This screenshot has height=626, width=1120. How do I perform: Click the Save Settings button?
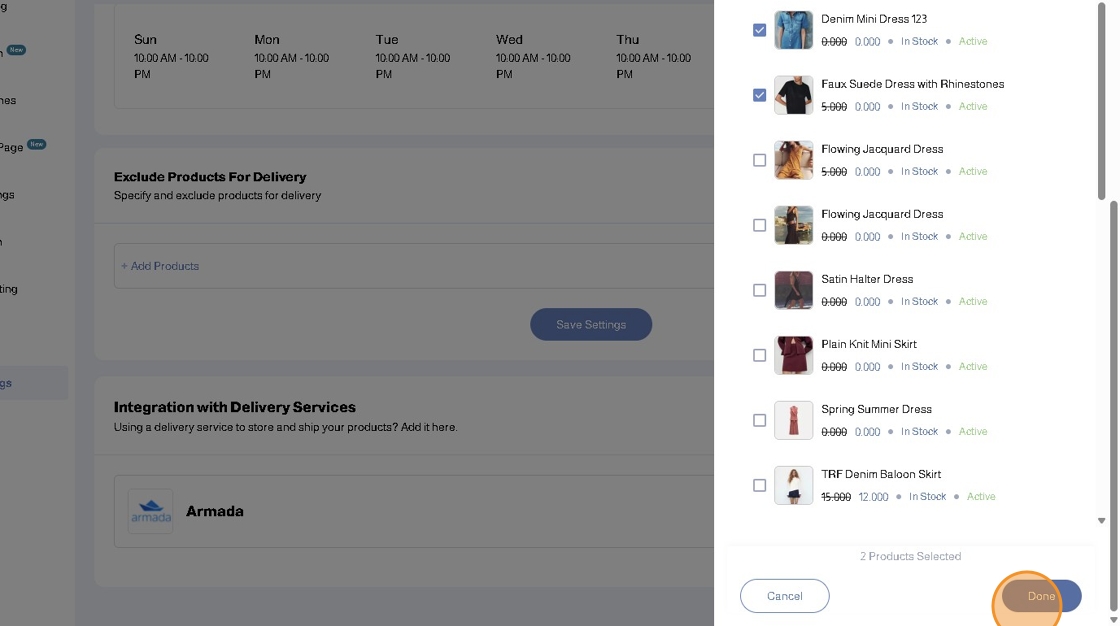click(x=590, y=324)
